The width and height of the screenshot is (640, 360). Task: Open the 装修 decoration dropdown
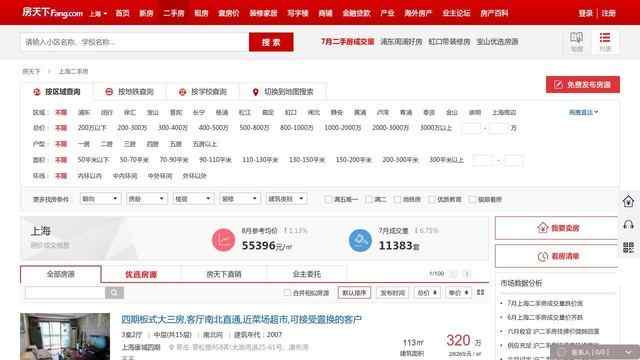tap(240, 199)
